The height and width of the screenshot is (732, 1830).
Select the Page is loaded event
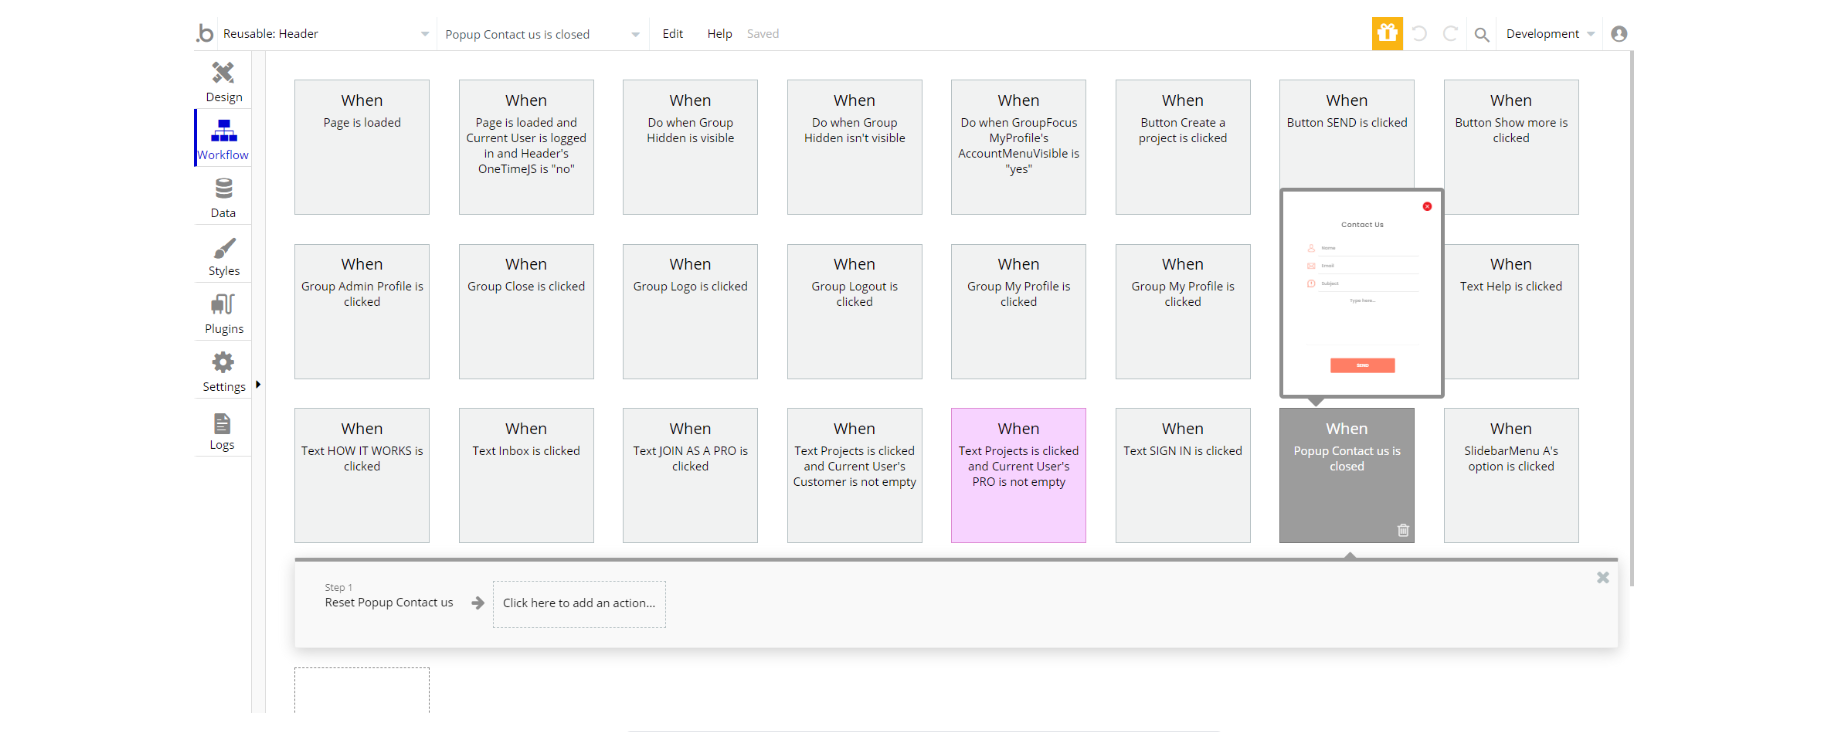coord(362,147)
